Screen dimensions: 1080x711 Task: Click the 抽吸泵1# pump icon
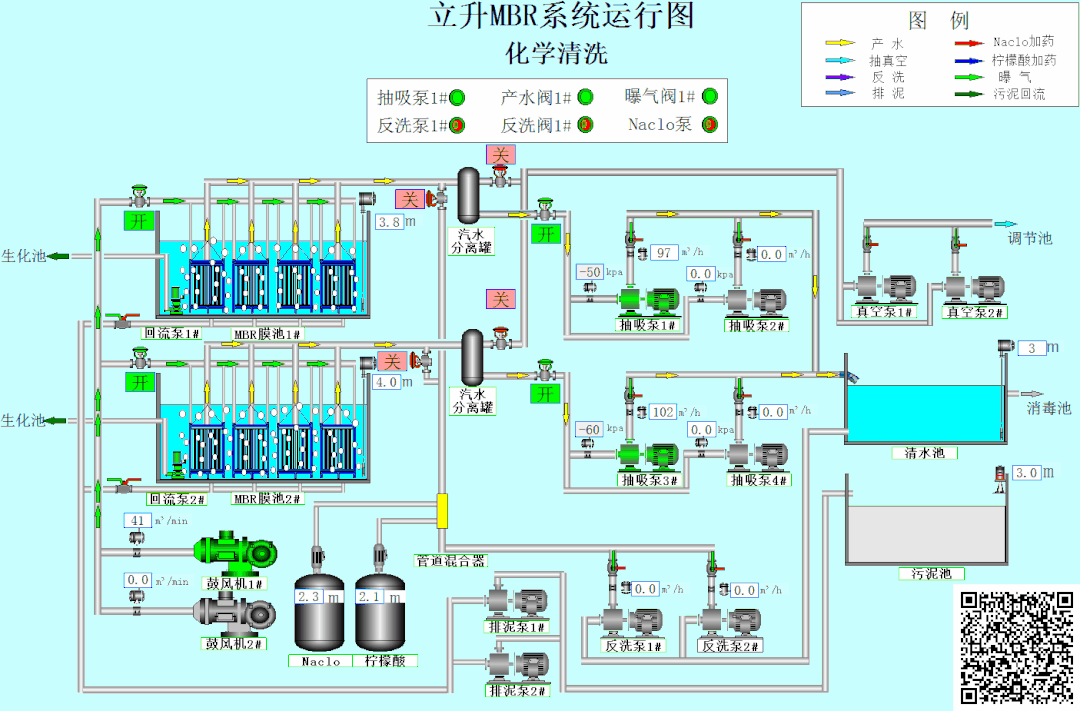(649, 301)
